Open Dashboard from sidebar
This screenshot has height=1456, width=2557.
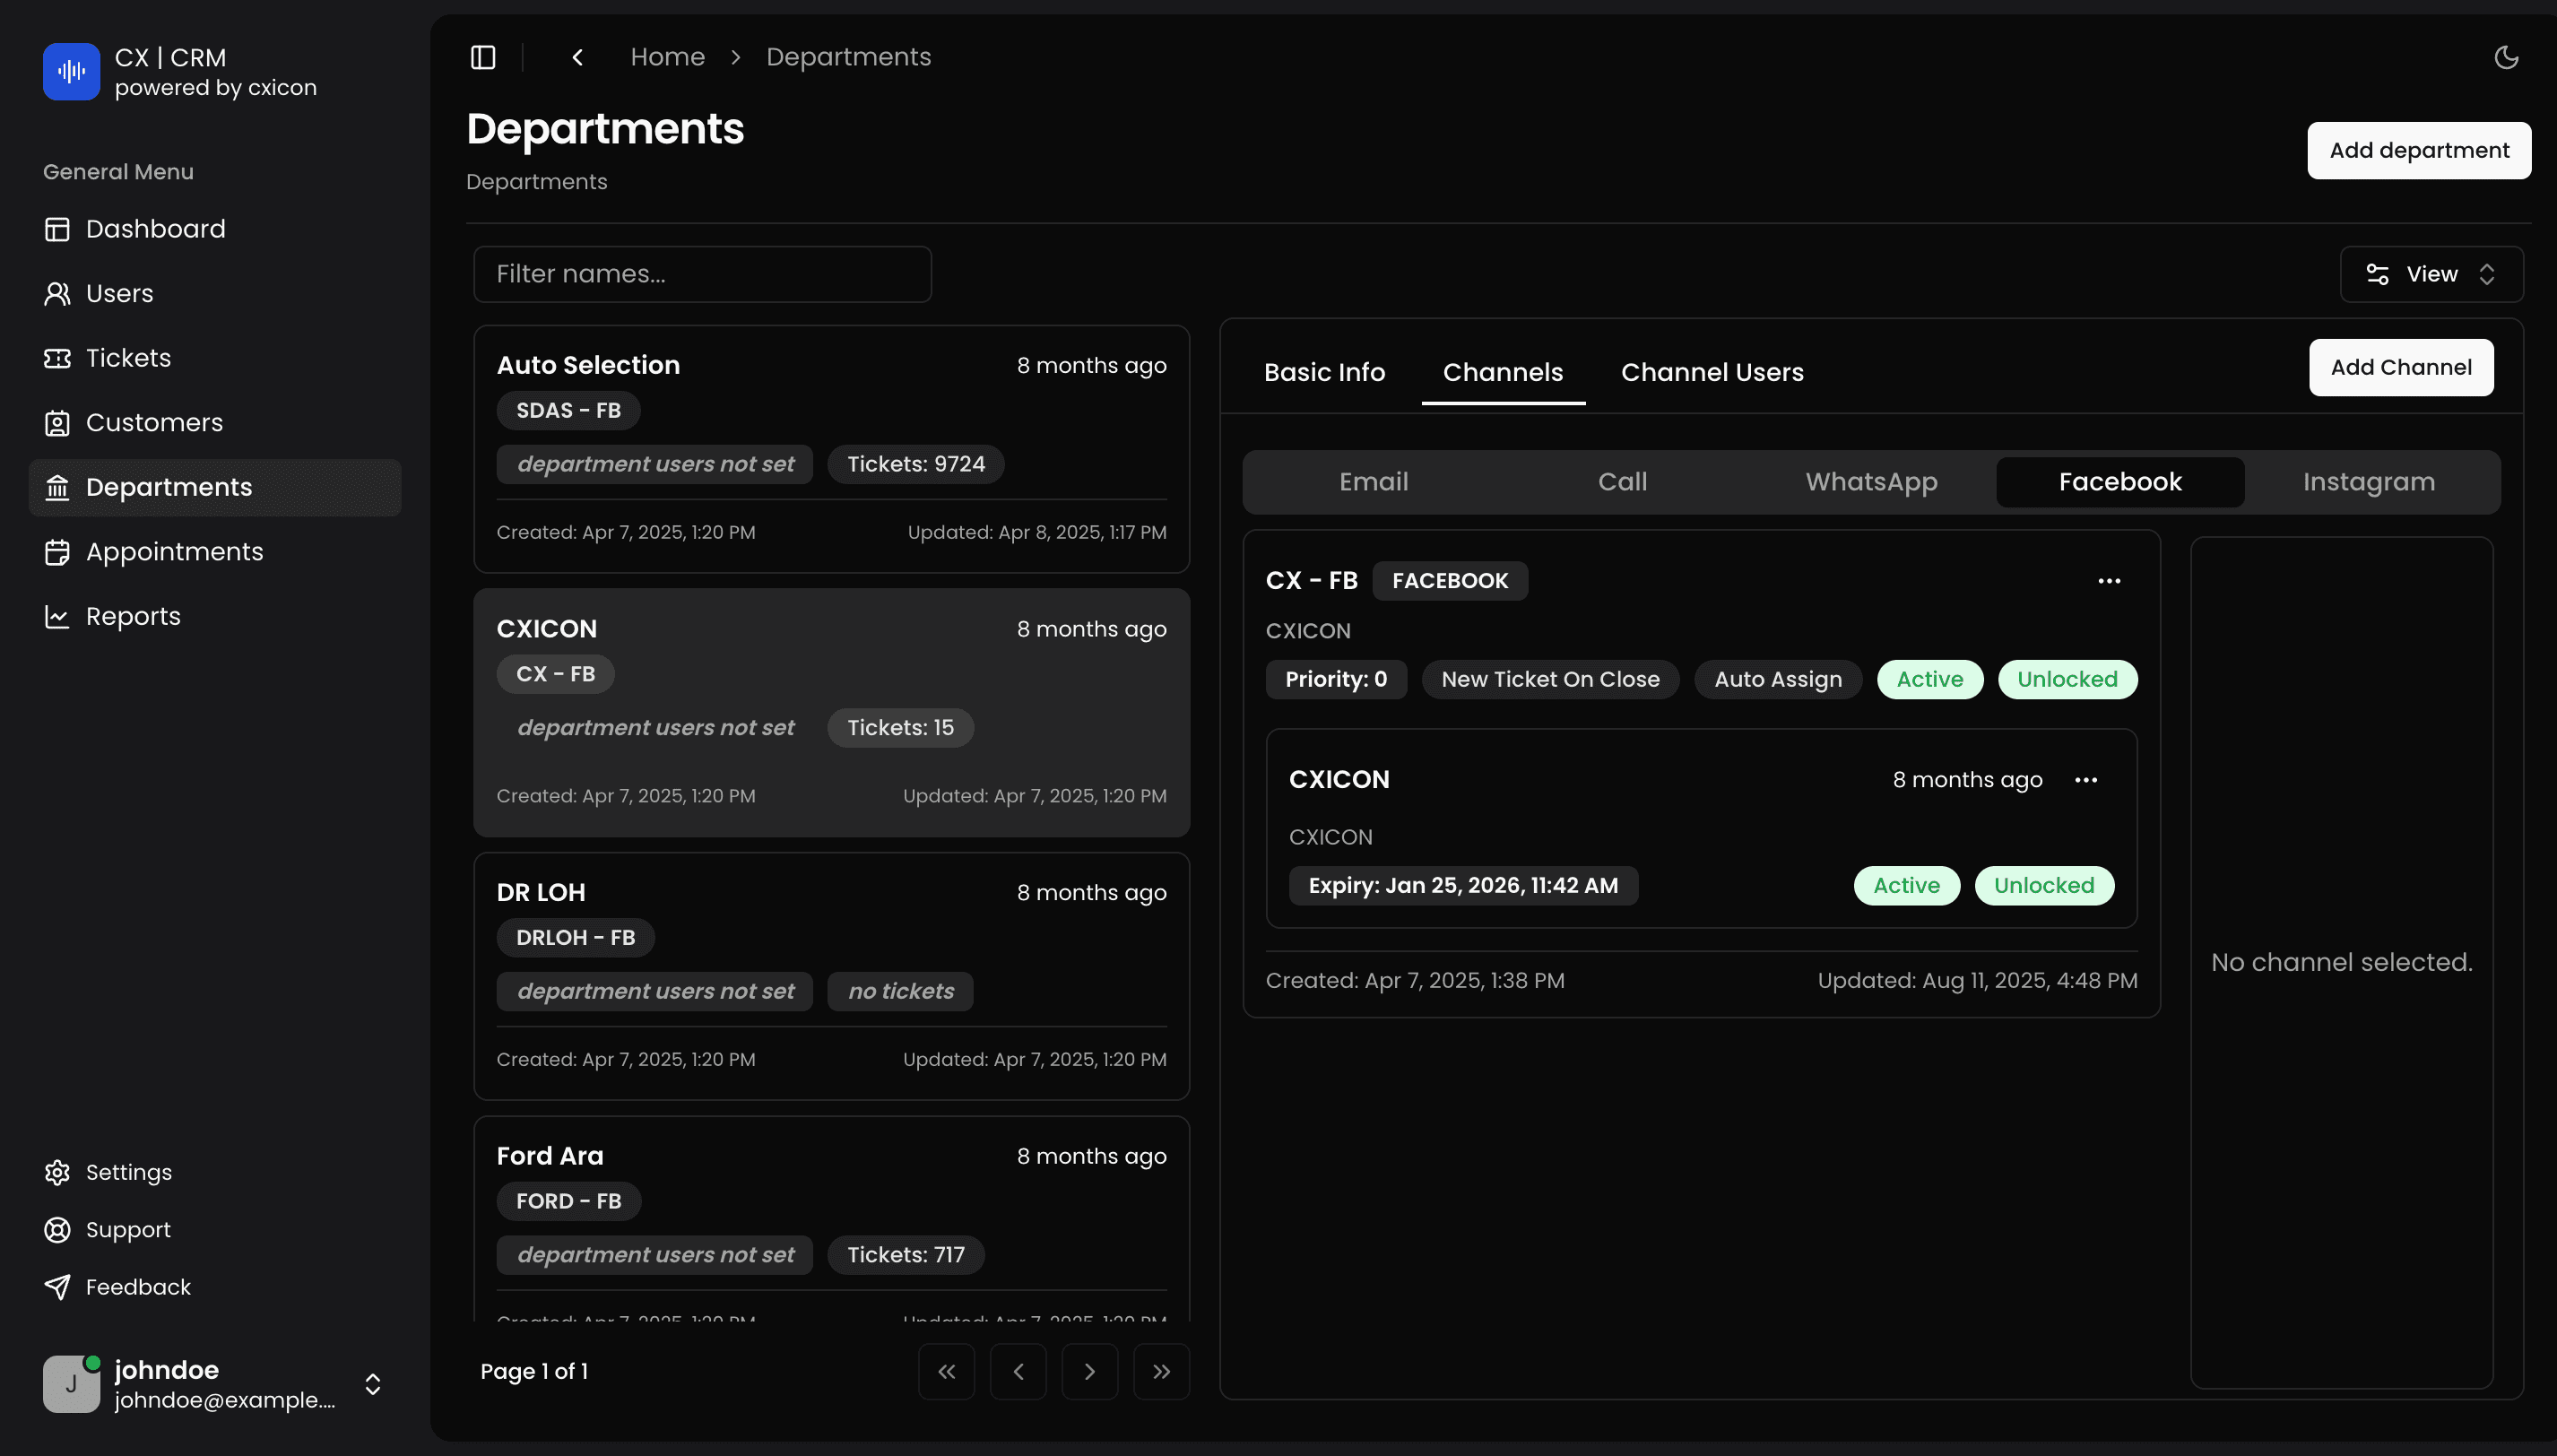click(215, 229)
